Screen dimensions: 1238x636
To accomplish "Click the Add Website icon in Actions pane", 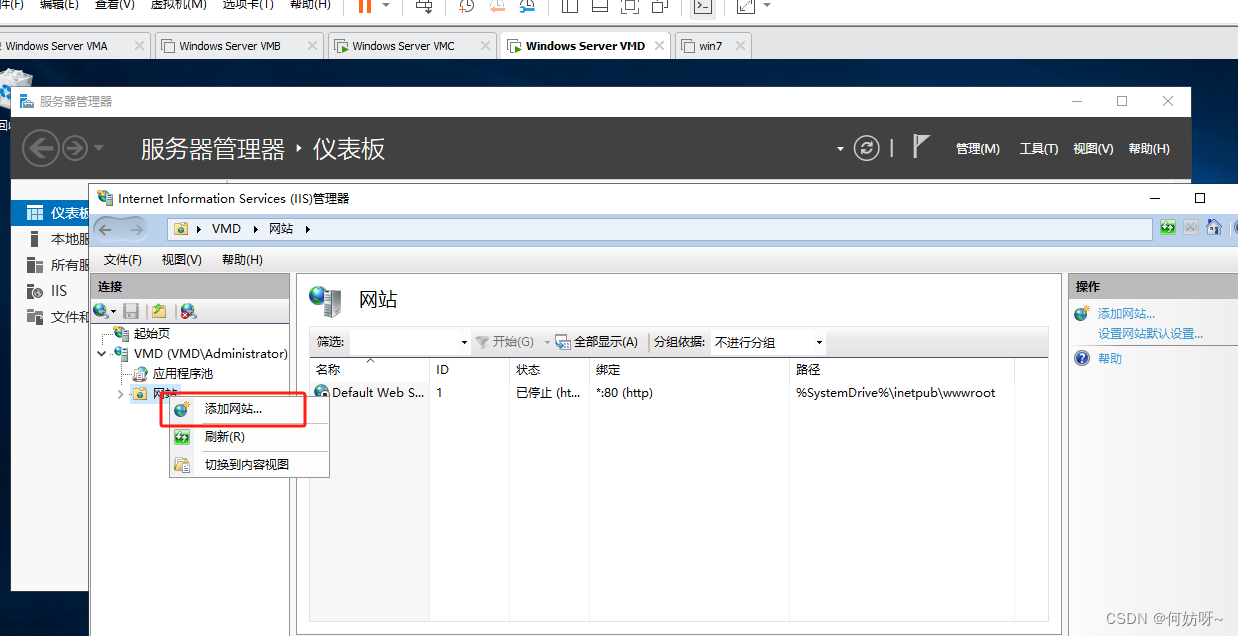I will click(1082, 313).
